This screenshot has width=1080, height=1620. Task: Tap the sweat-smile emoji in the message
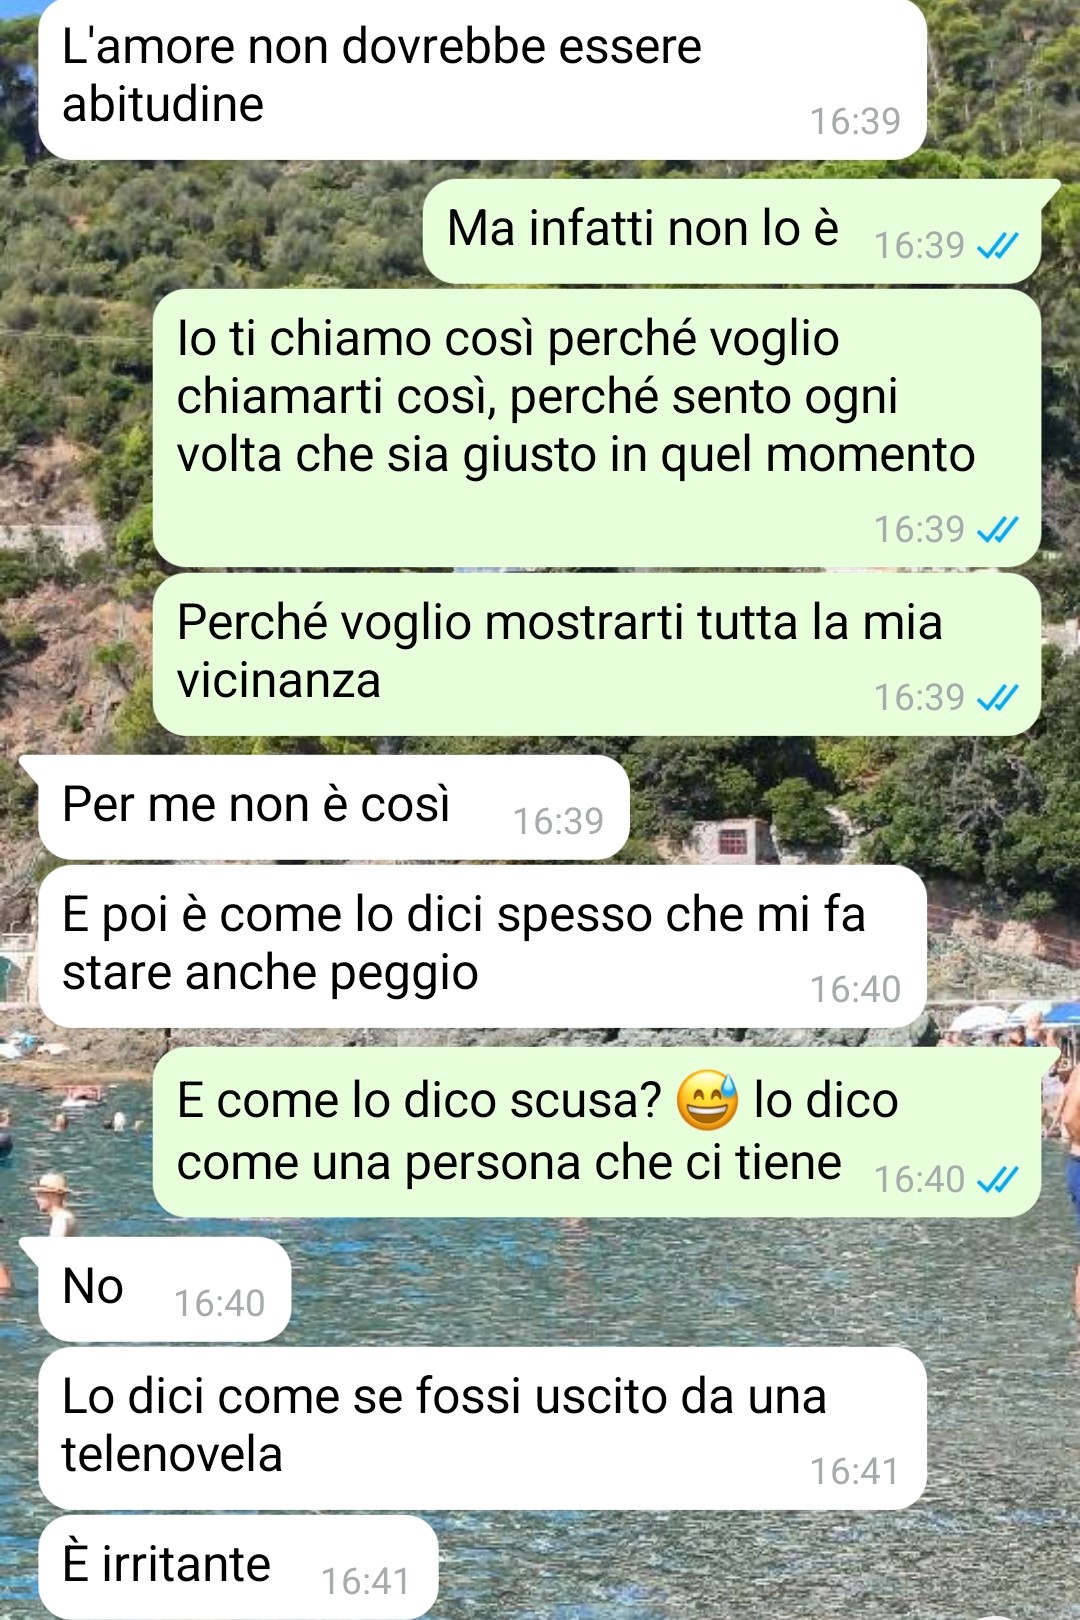(x=707, y=1100)
